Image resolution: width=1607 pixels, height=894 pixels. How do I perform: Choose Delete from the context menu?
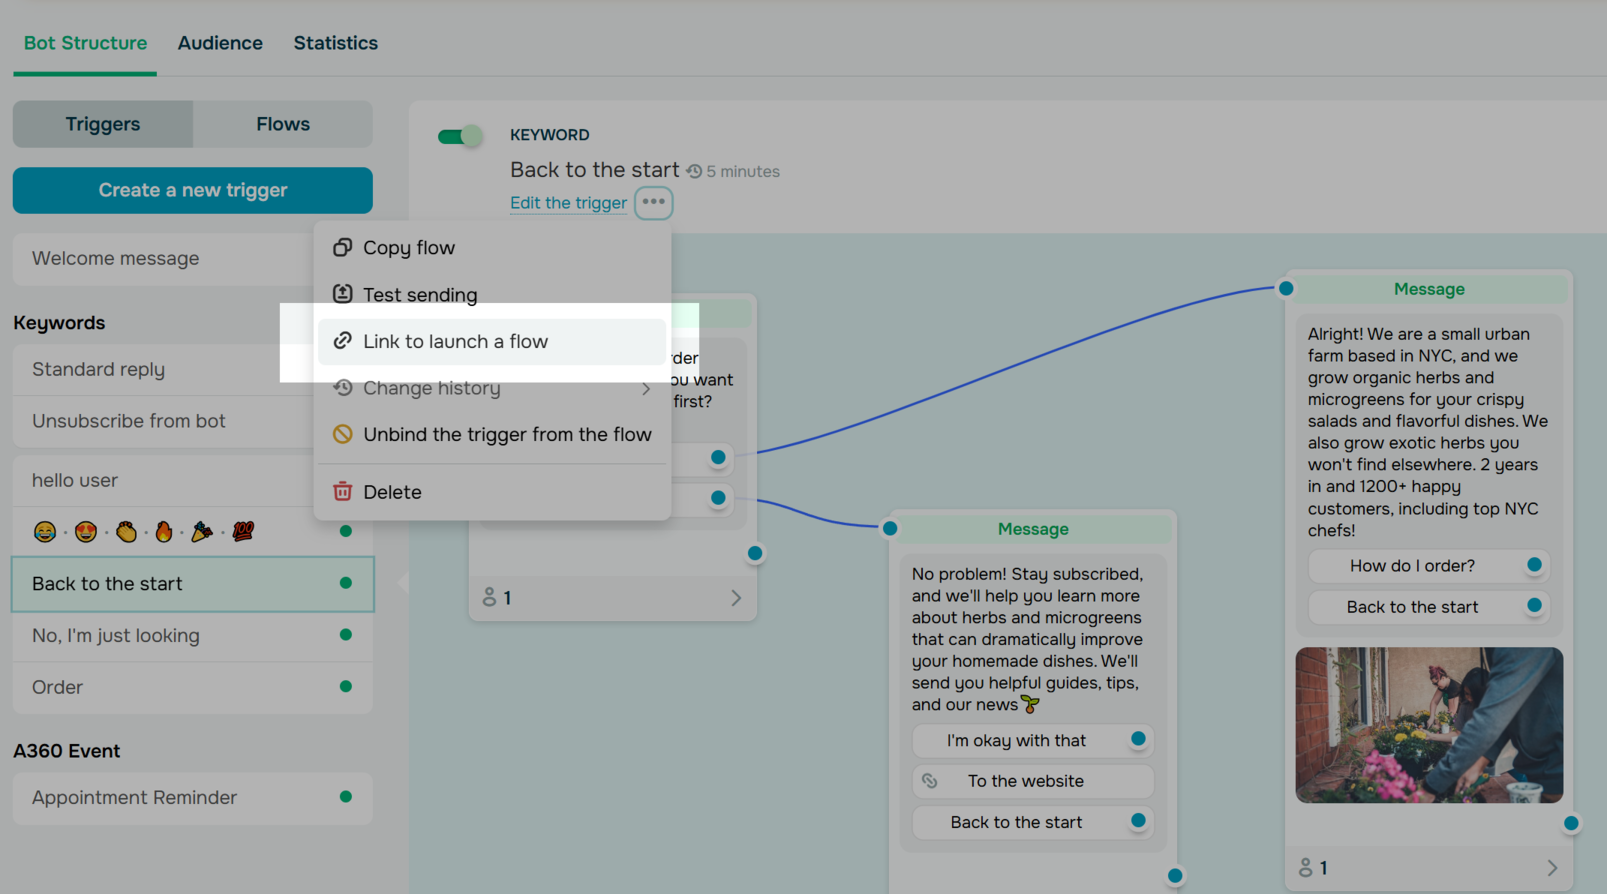coord(492,491)
